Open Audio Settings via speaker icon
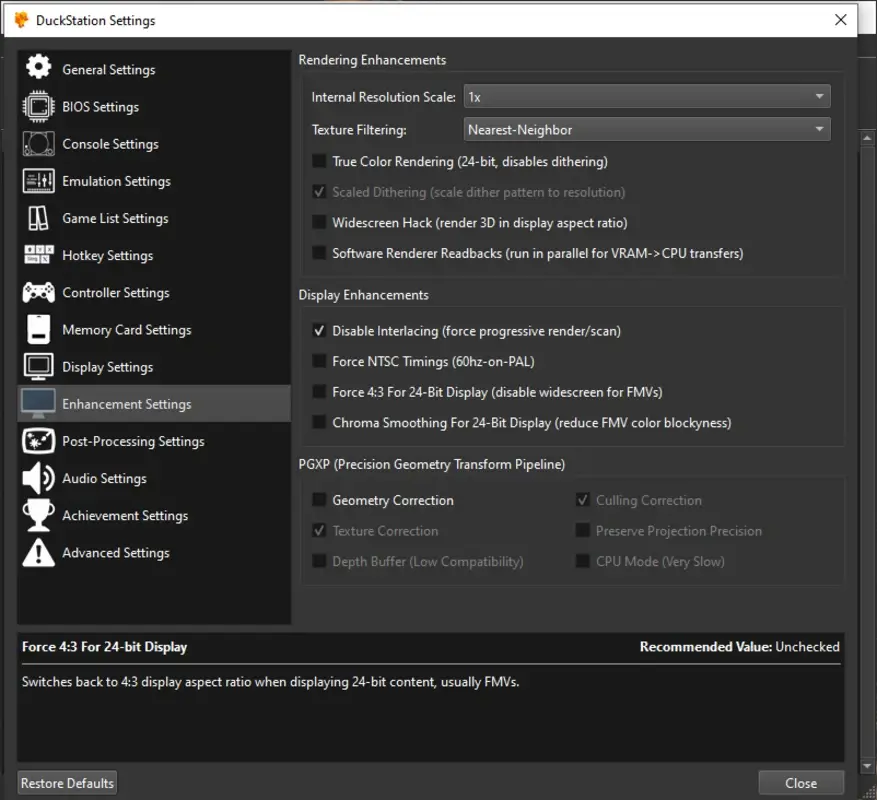The width and height of the screenshot is (877, 800). [38, 478]
